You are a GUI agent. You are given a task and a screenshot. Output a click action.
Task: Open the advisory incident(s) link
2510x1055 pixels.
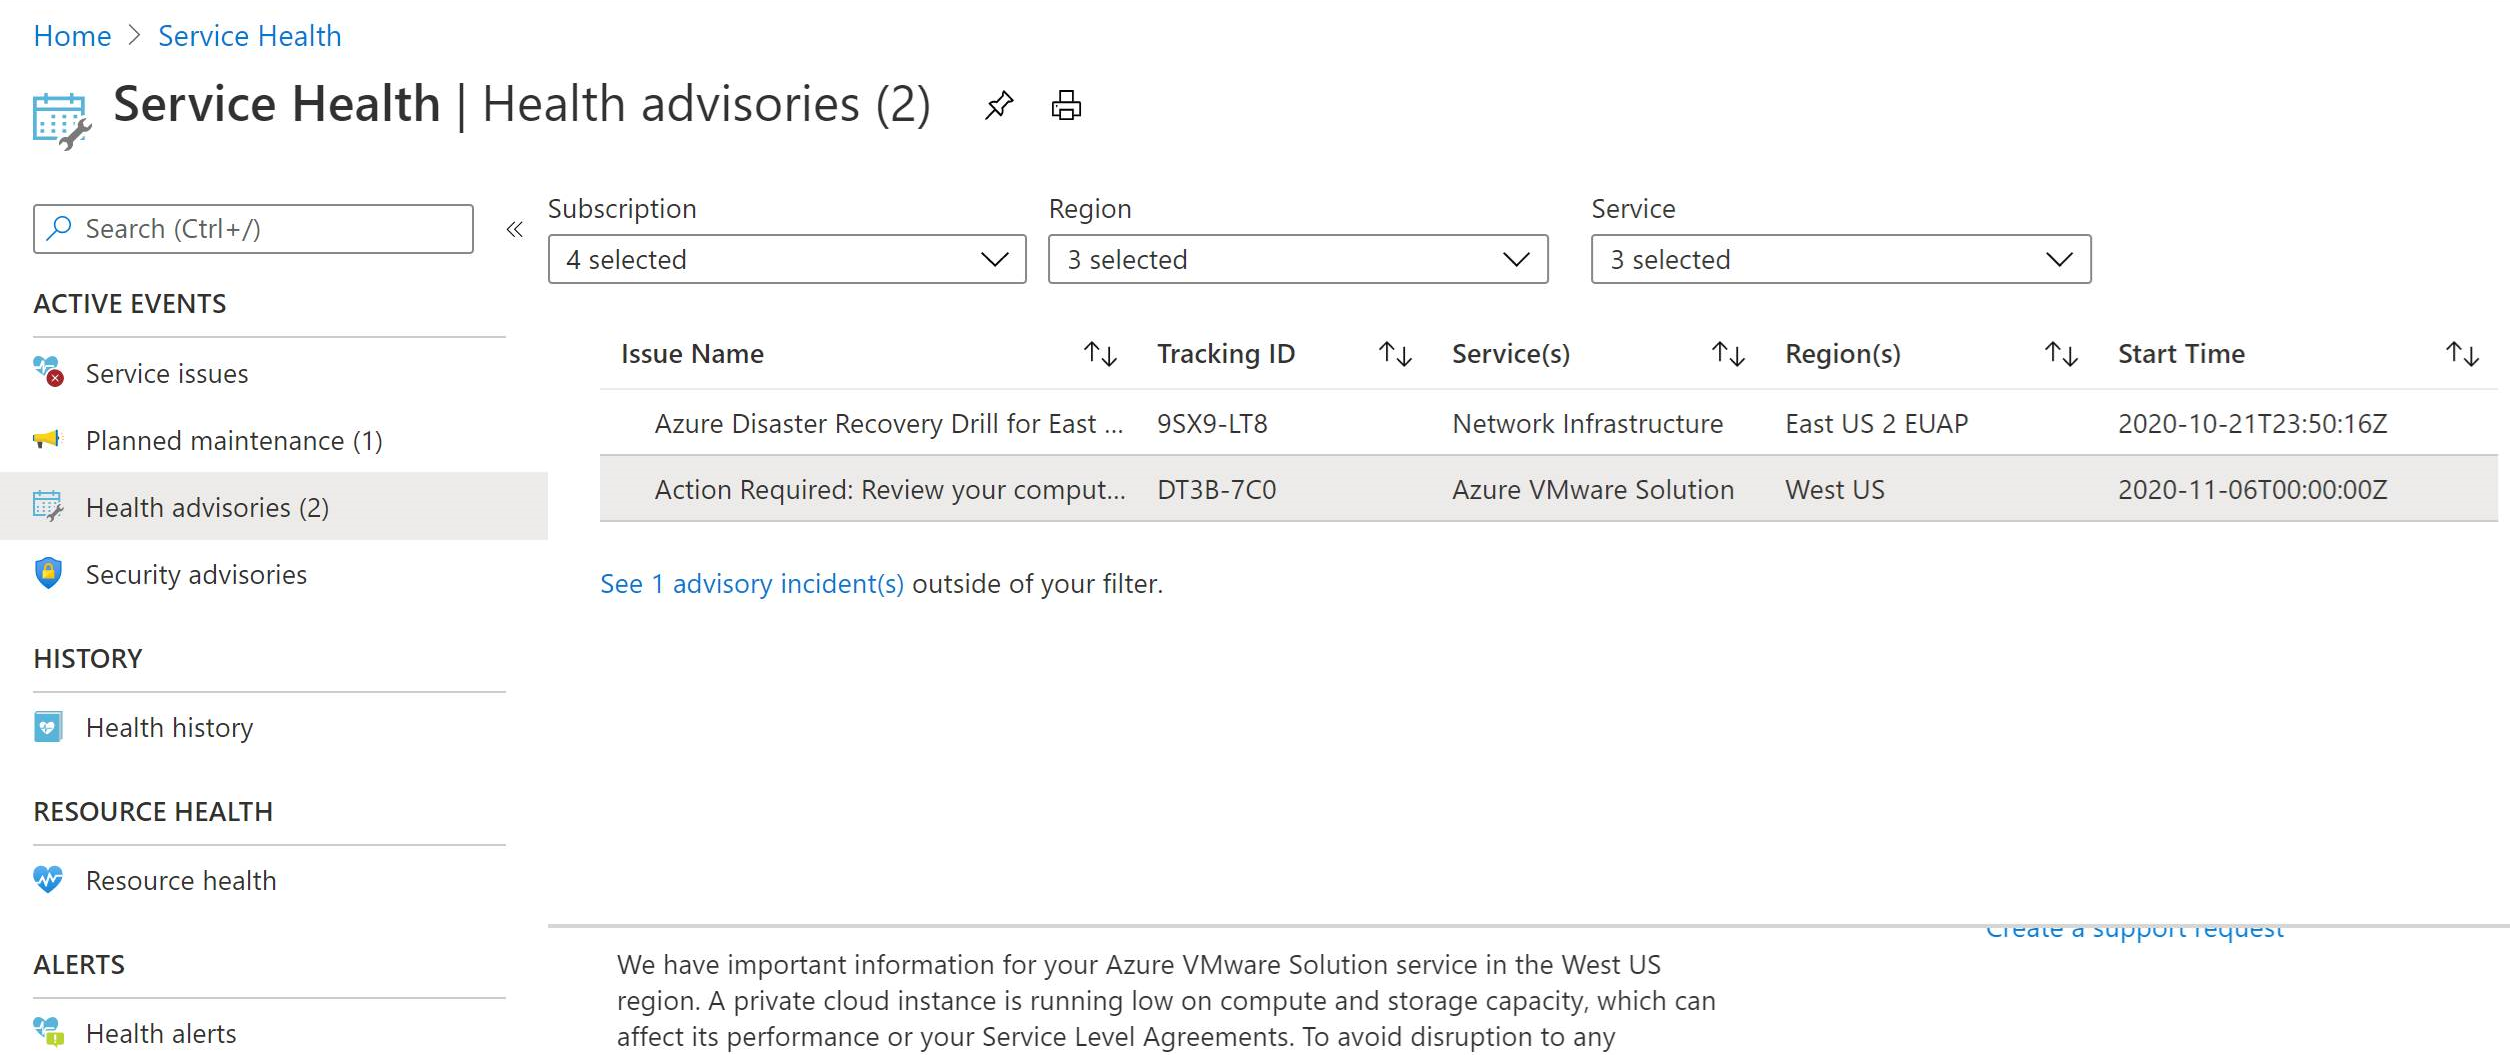pyautogui.click(x=751, y=584)
